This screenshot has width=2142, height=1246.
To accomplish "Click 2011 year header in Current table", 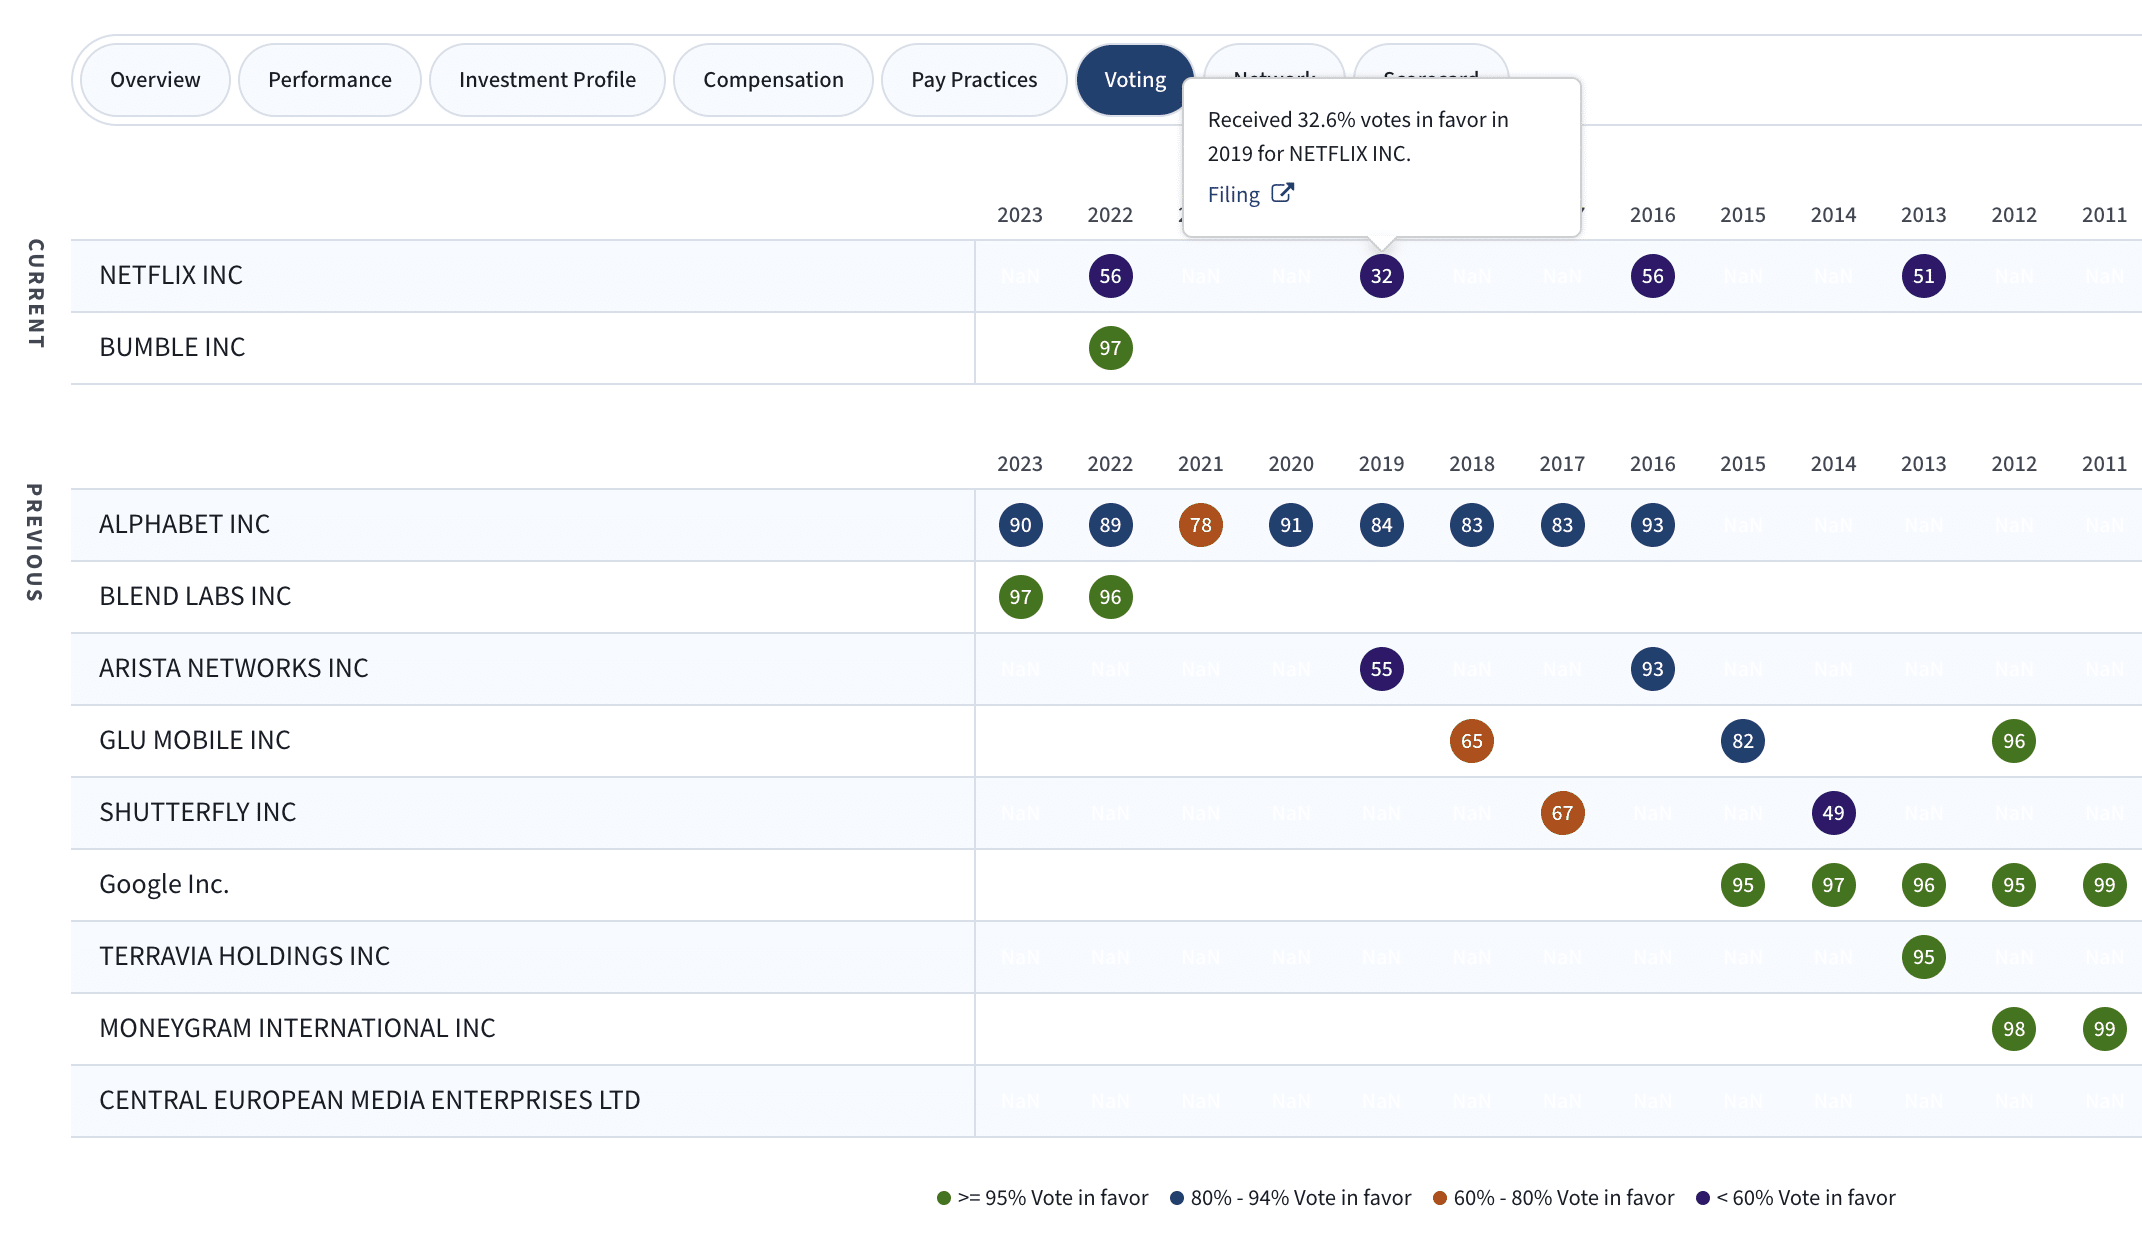I will 2104,215.
